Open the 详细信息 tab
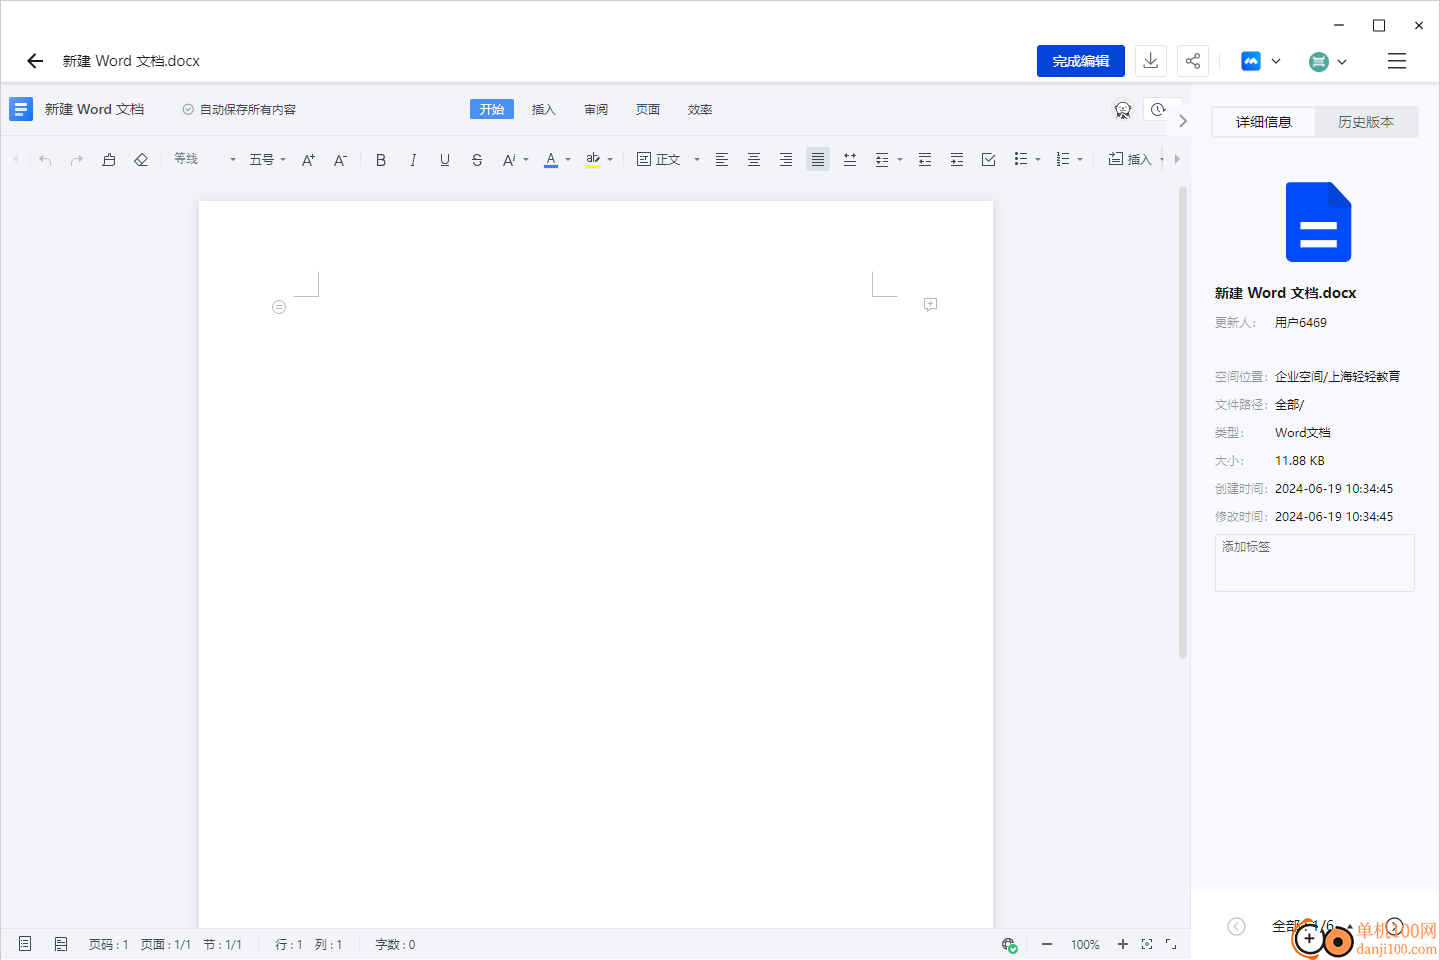This screenshot has height=960, width=1440. [1264, 122]
